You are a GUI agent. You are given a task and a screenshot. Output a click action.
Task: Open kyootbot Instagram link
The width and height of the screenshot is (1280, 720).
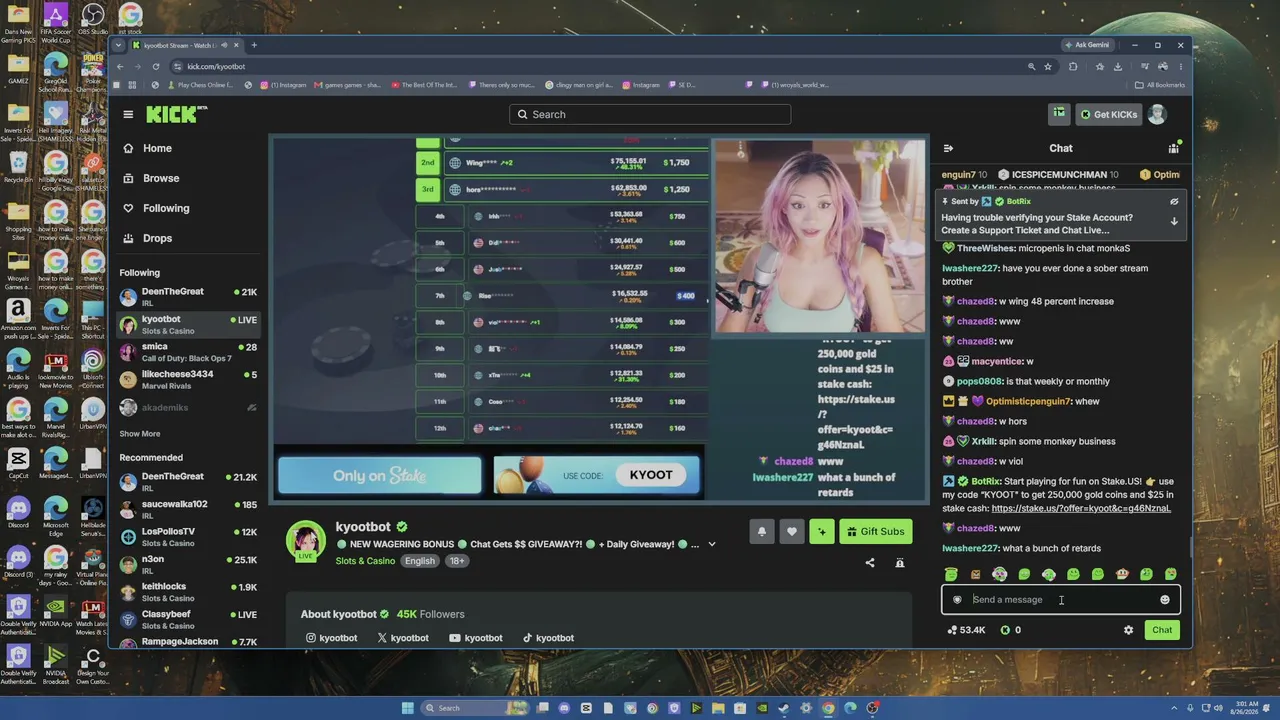coord(331,638)
